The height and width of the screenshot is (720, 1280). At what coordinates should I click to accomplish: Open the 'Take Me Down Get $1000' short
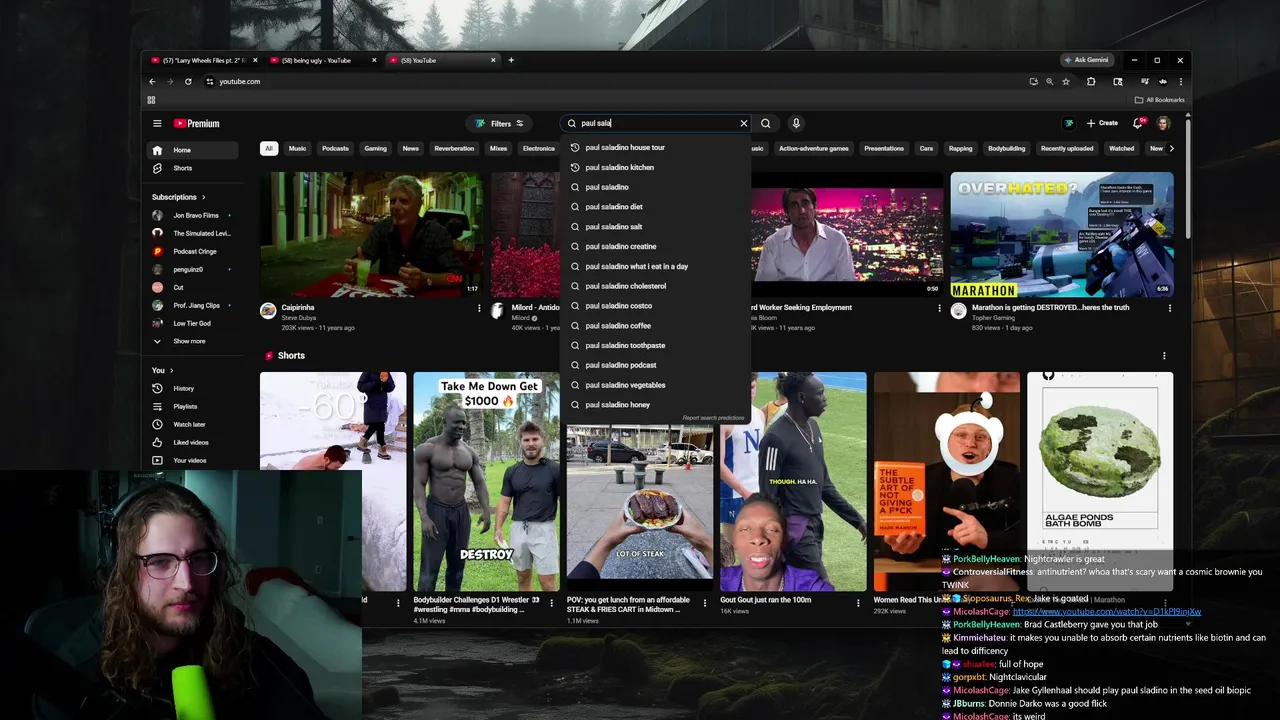coord(487,482)
